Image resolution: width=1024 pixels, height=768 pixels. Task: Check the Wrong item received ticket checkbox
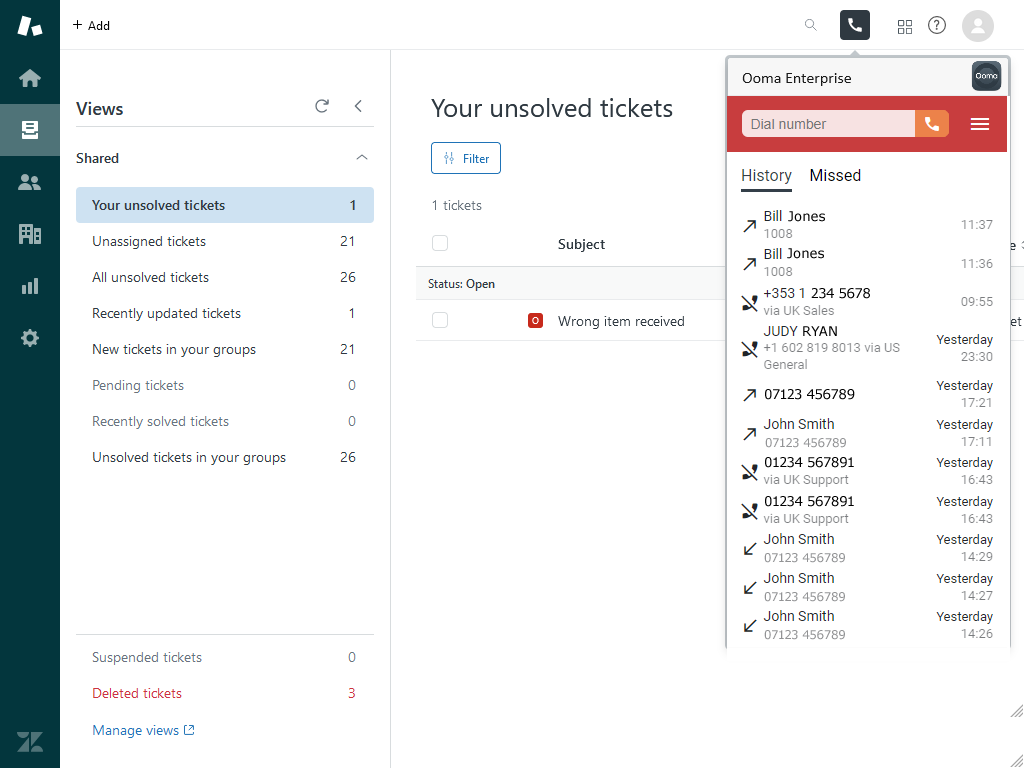tap(440, 320)
